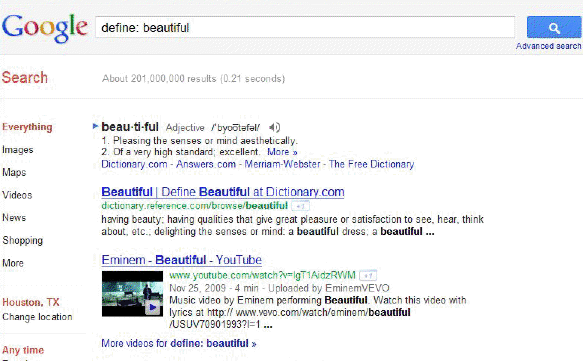This screenshot has height=361, width=583.
Task: Open 'Beautiful | Define Beautiful at Dictionary.com' result
Action: (223, 192)
